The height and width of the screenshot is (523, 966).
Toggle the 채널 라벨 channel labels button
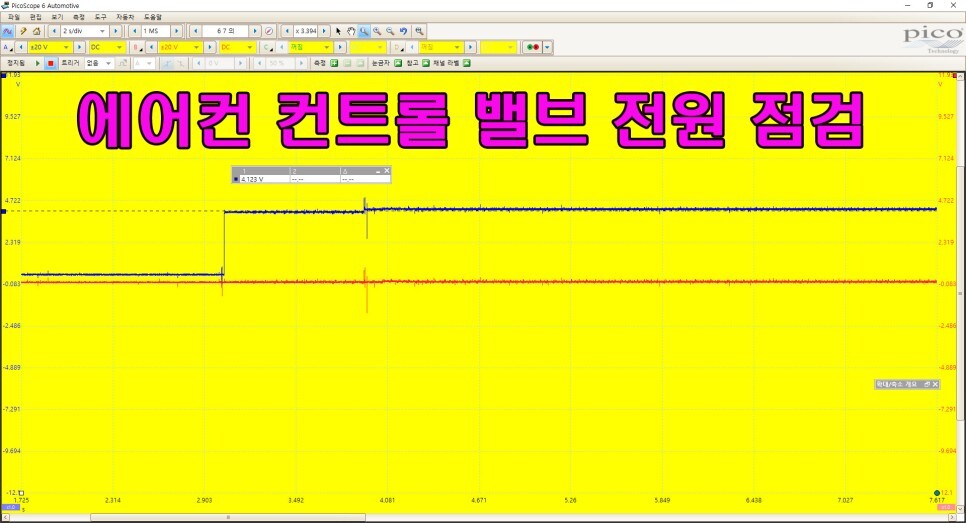[465, 63]
